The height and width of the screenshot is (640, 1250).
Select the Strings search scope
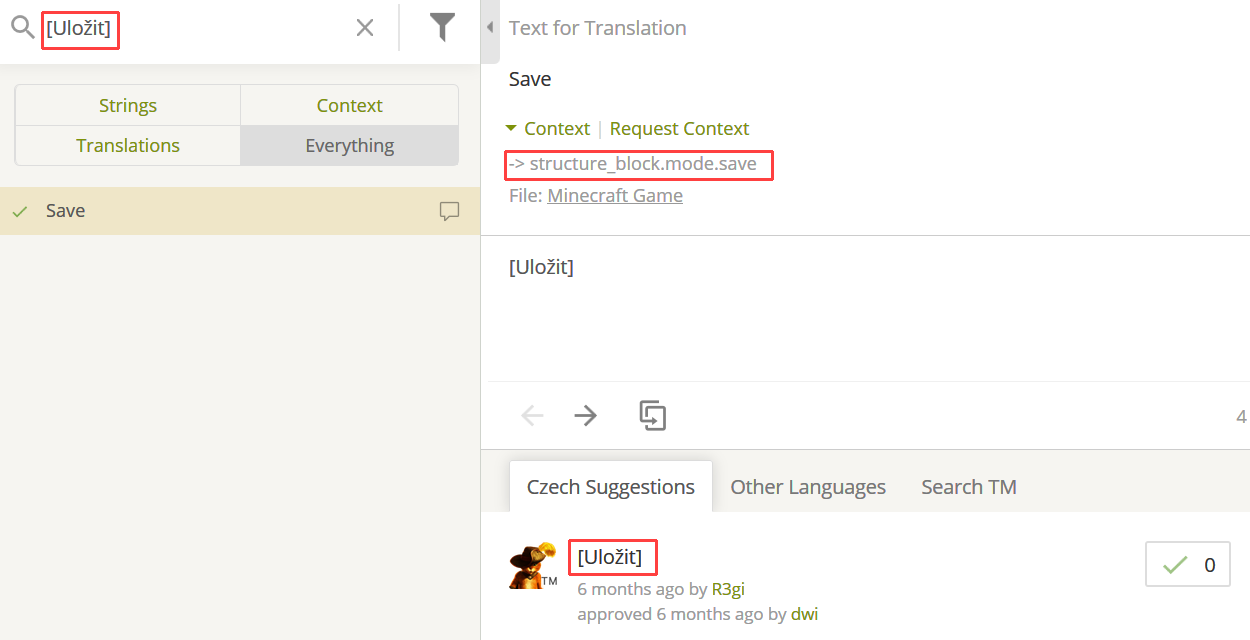click(x=128, y=105)
